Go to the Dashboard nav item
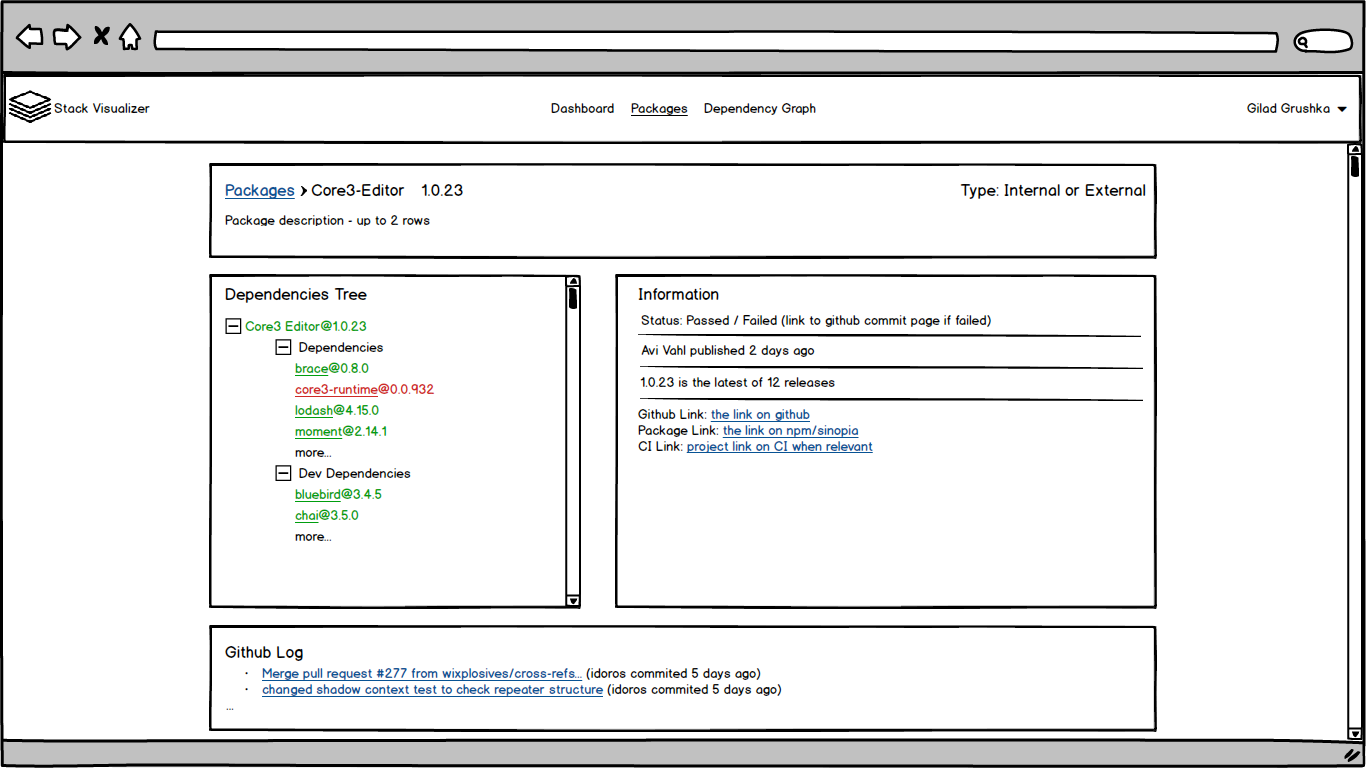Viewport: 1366px width, 768px height. tap(582, 108)
